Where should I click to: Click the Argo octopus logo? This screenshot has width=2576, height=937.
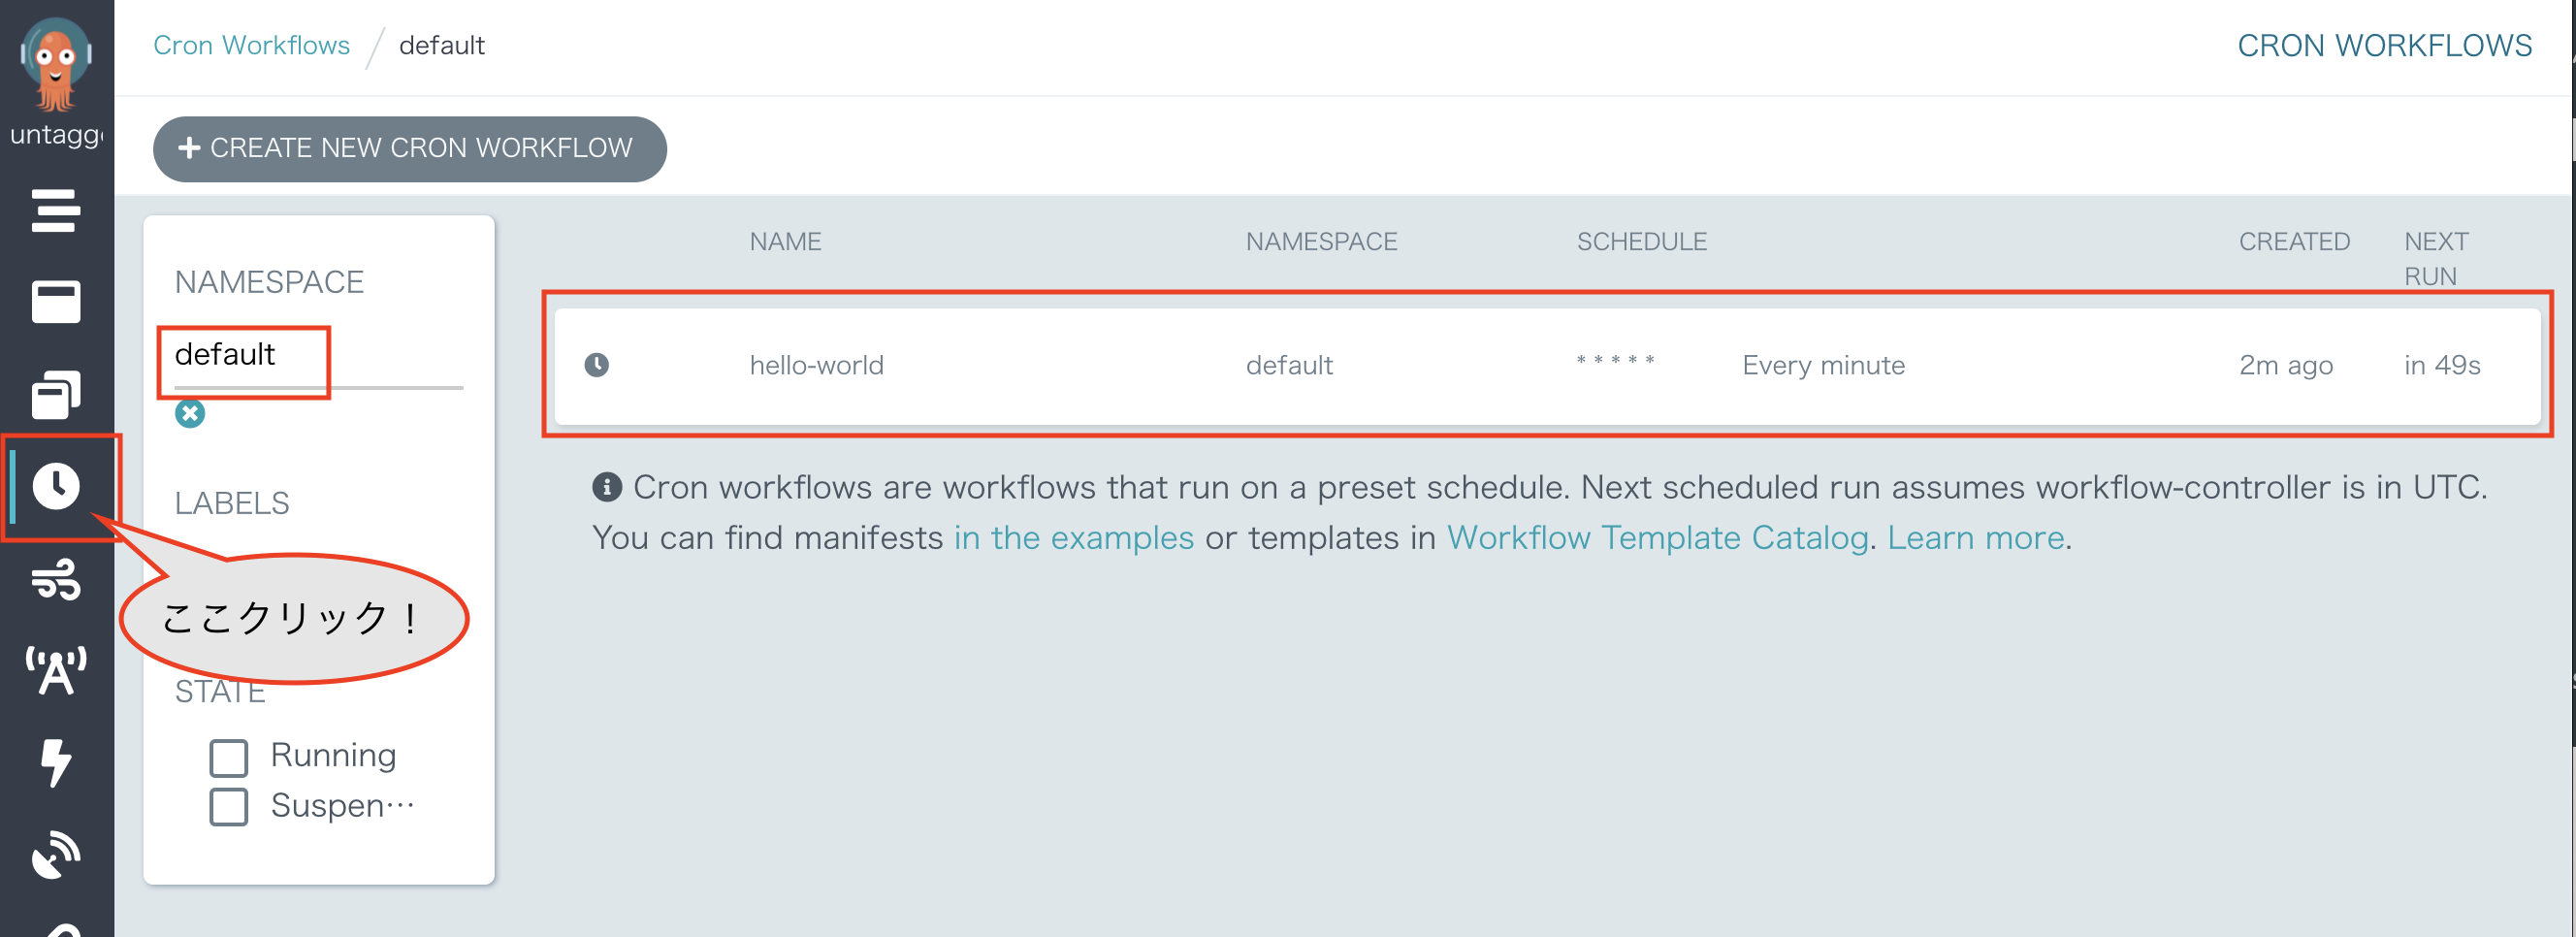click(x=56, y=65)
